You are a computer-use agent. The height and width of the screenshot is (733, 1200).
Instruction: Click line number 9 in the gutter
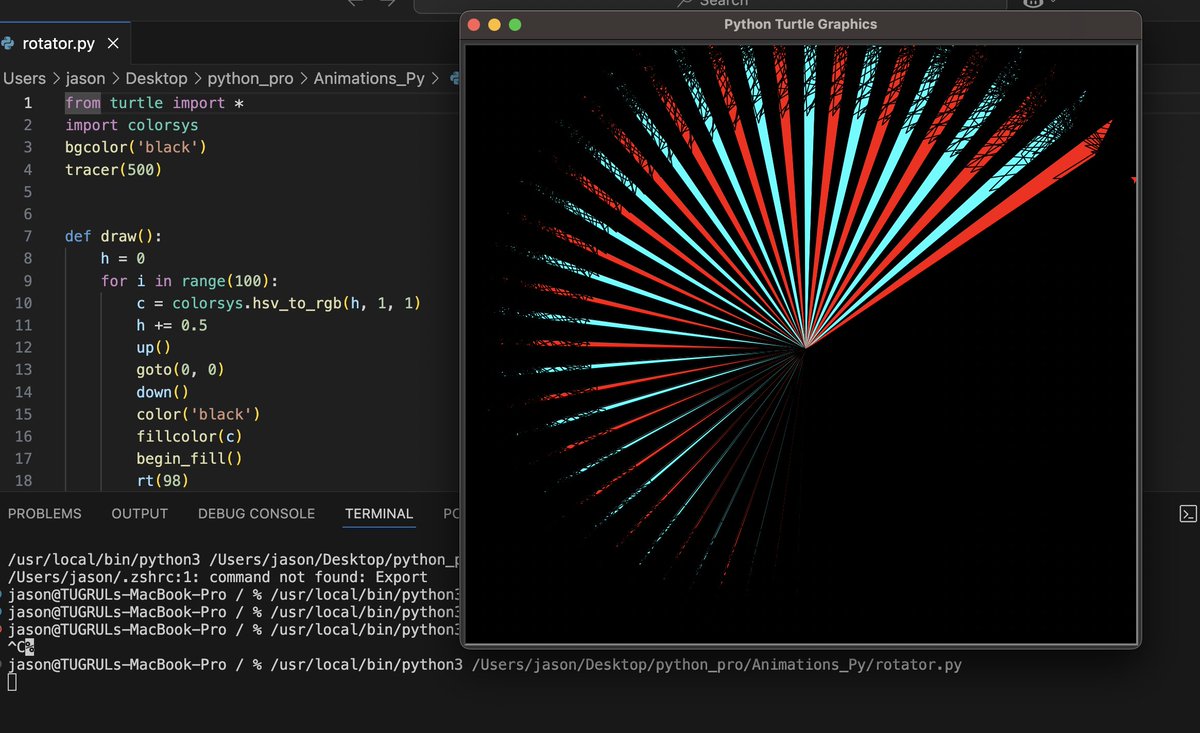28,281
